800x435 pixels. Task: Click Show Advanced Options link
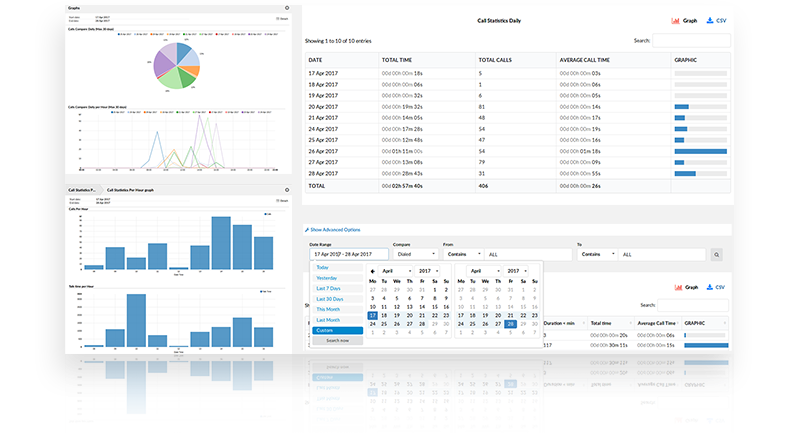coord(335,230)
